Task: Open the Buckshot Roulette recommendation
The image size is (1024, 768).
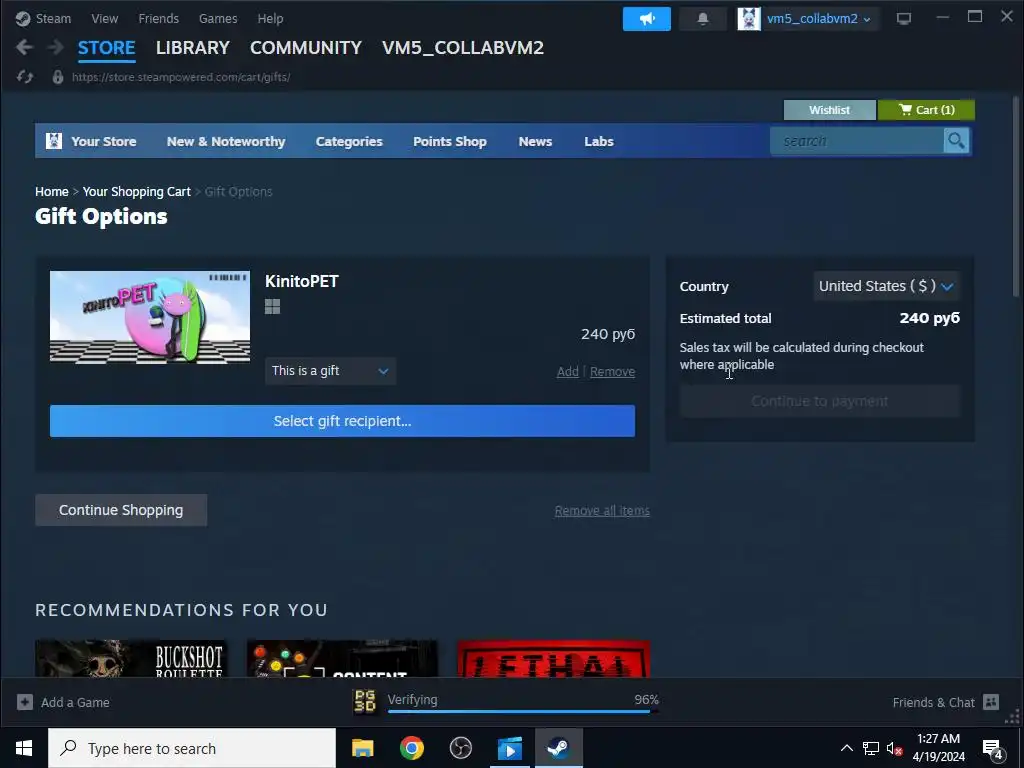Action: pyautogui.click(x=131, y=658)
